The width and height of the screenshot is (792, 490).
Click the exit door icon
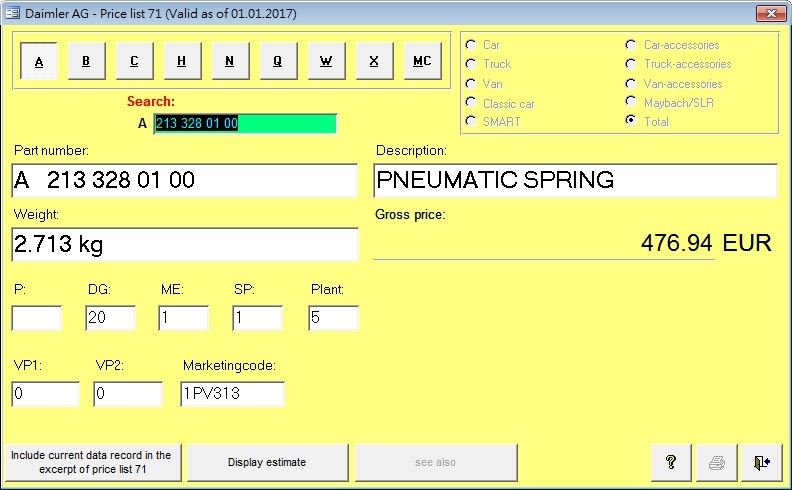[x=761, y=462]
